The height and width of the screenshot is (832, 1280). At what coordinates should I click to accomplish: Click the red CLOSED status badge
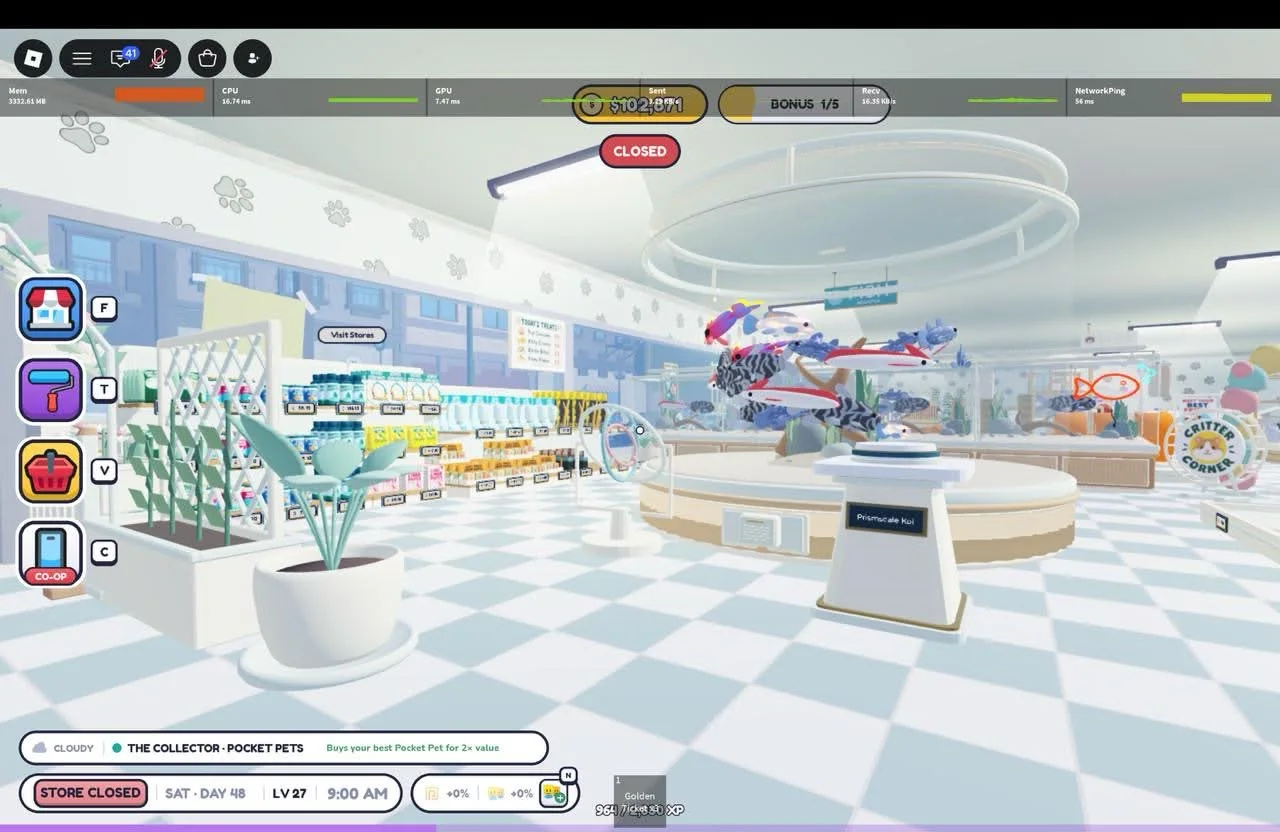pos(640,151)
